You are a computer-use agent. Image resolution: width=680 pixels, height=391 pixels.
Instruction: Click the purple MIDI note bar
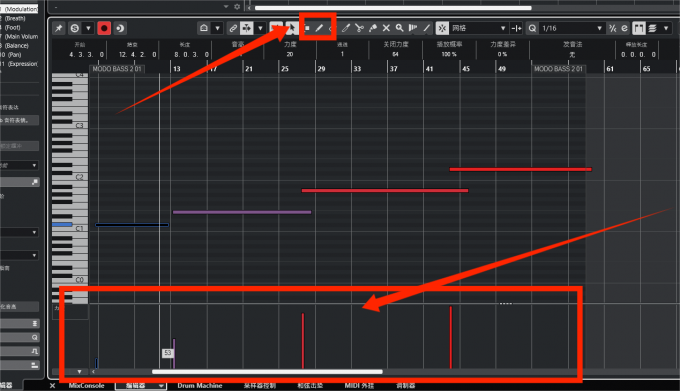point(242,212)
